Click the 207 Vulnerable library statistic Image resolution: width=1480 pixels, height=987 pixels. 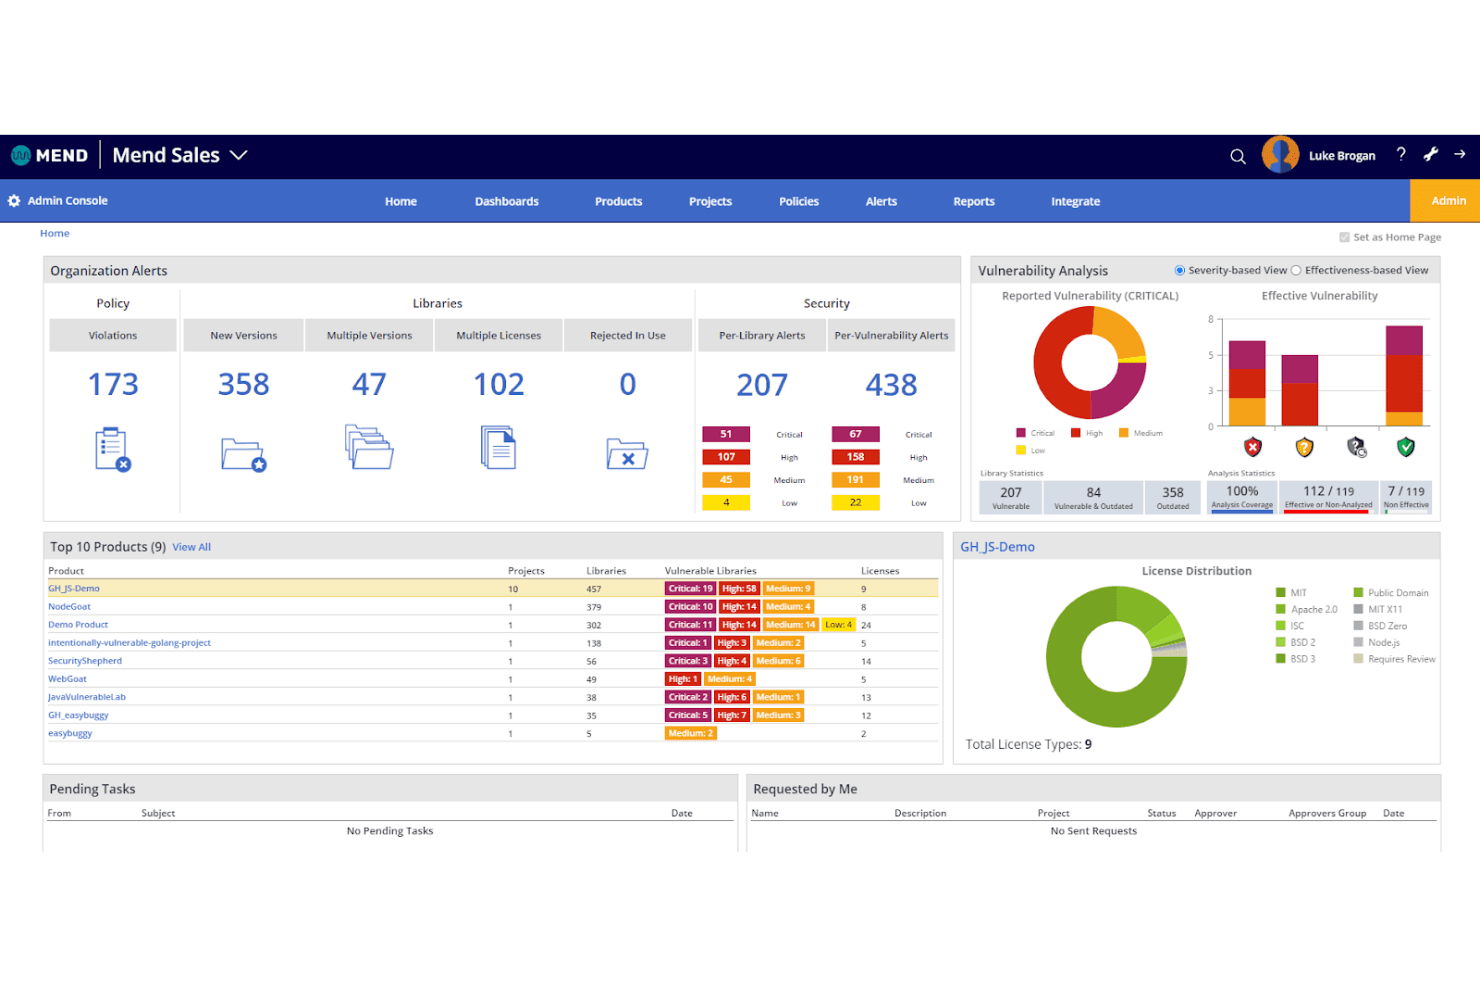(1011, 497)
